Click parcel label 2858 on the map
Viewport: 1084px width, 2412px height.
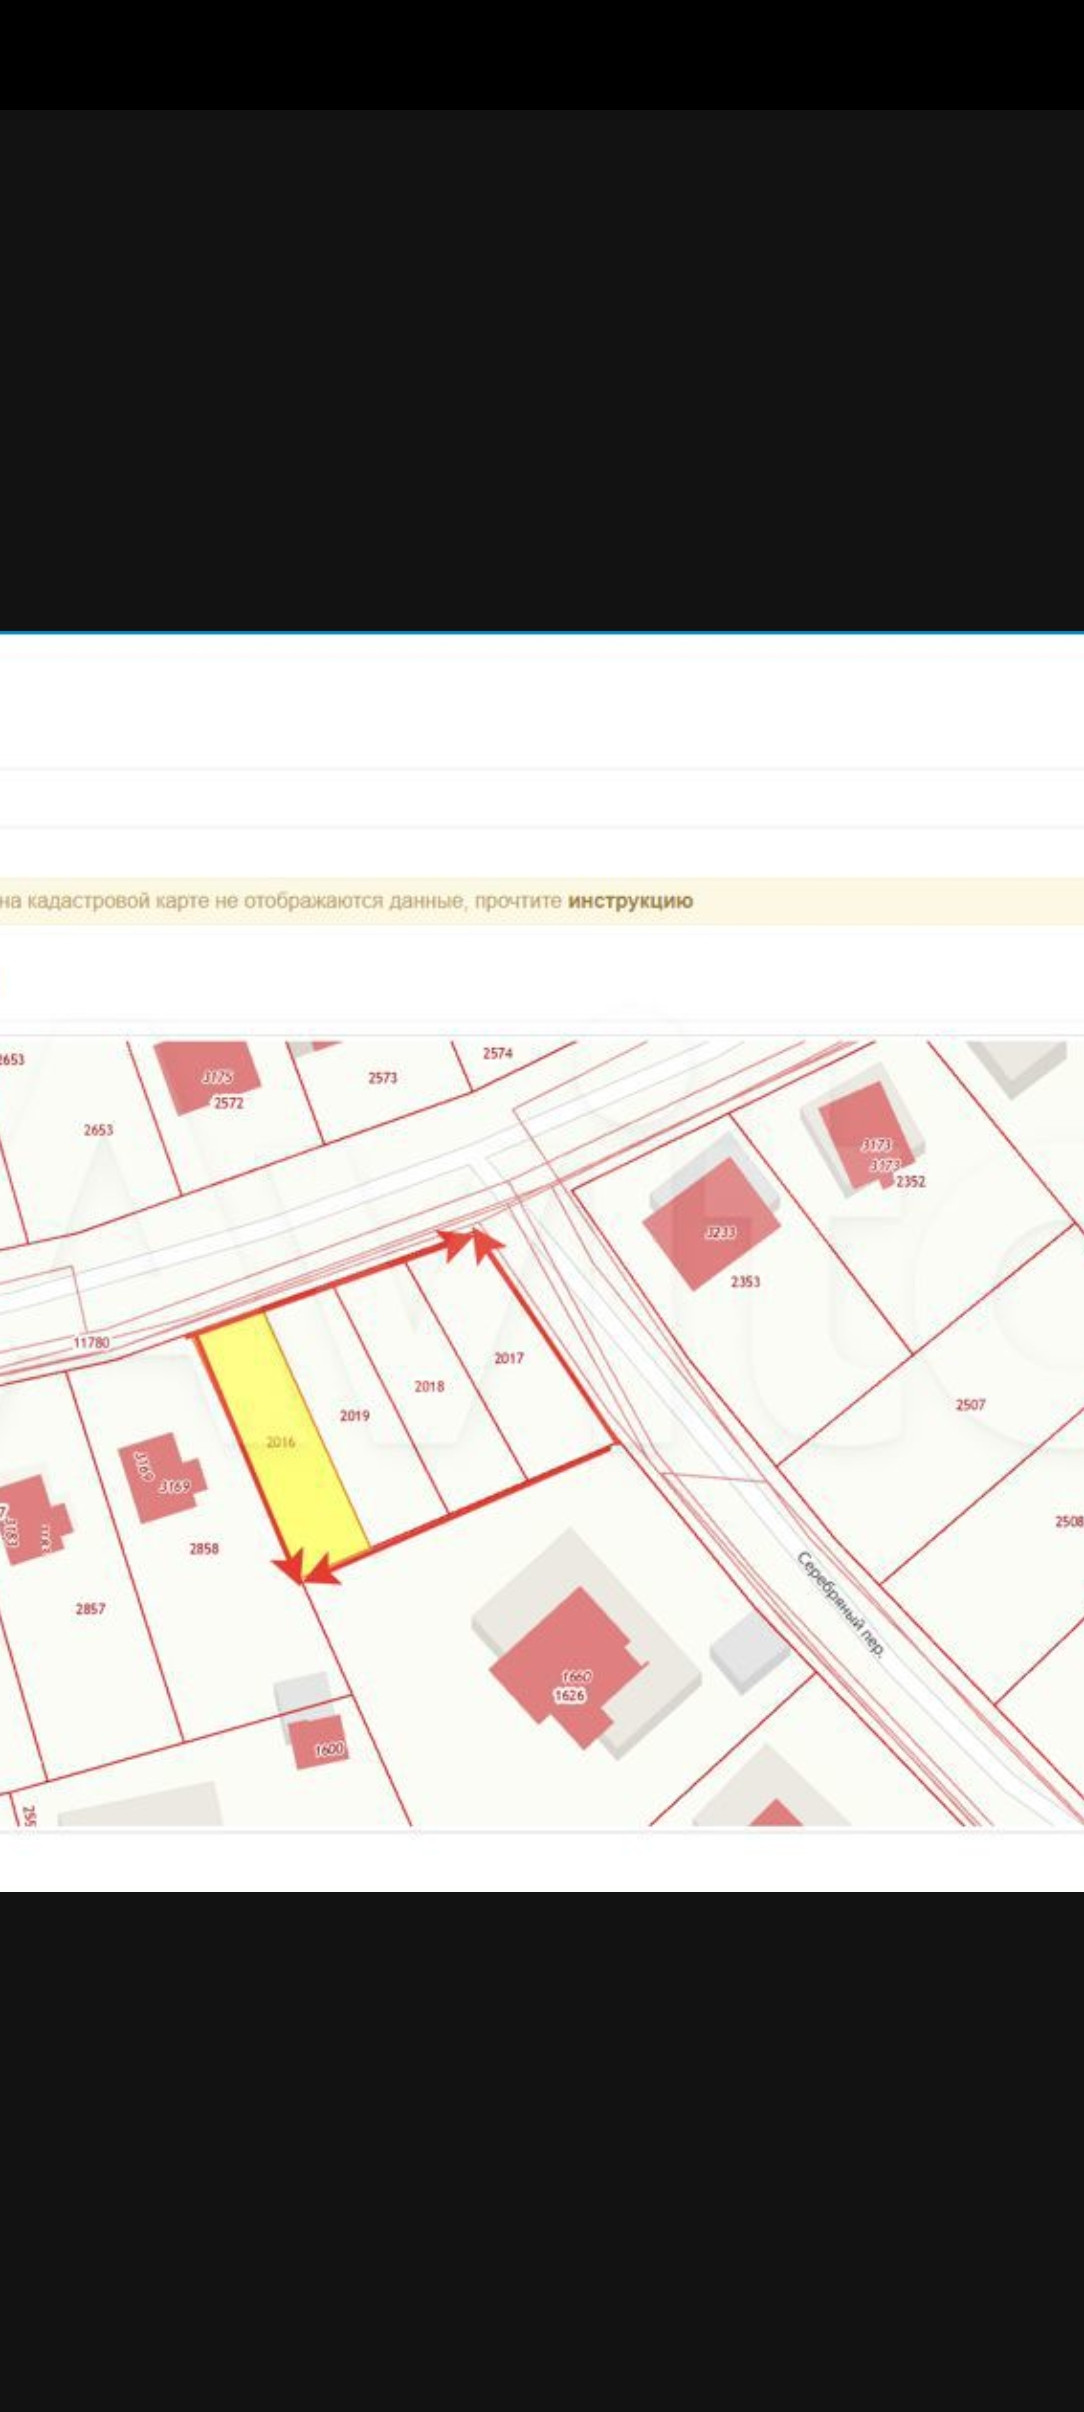204,1548
